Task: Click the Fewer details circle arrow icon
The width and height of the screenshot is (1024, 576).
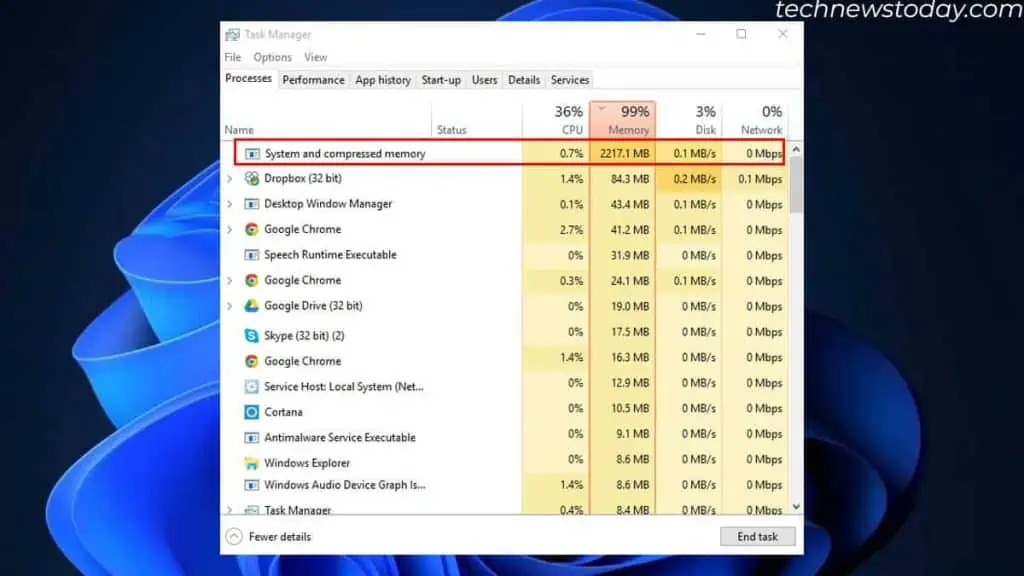Action: coord(234,537)
